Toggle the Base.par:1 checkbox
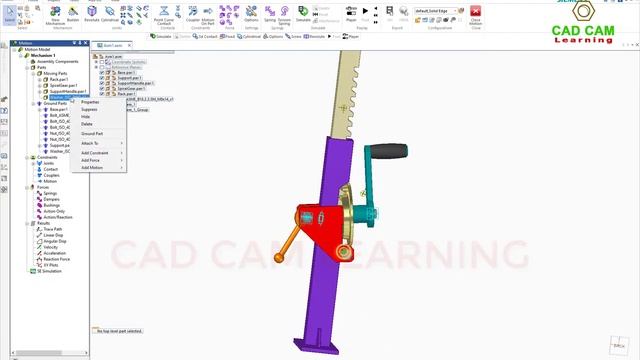Viewport: 640px width, 360px height. tap(102, 73)
